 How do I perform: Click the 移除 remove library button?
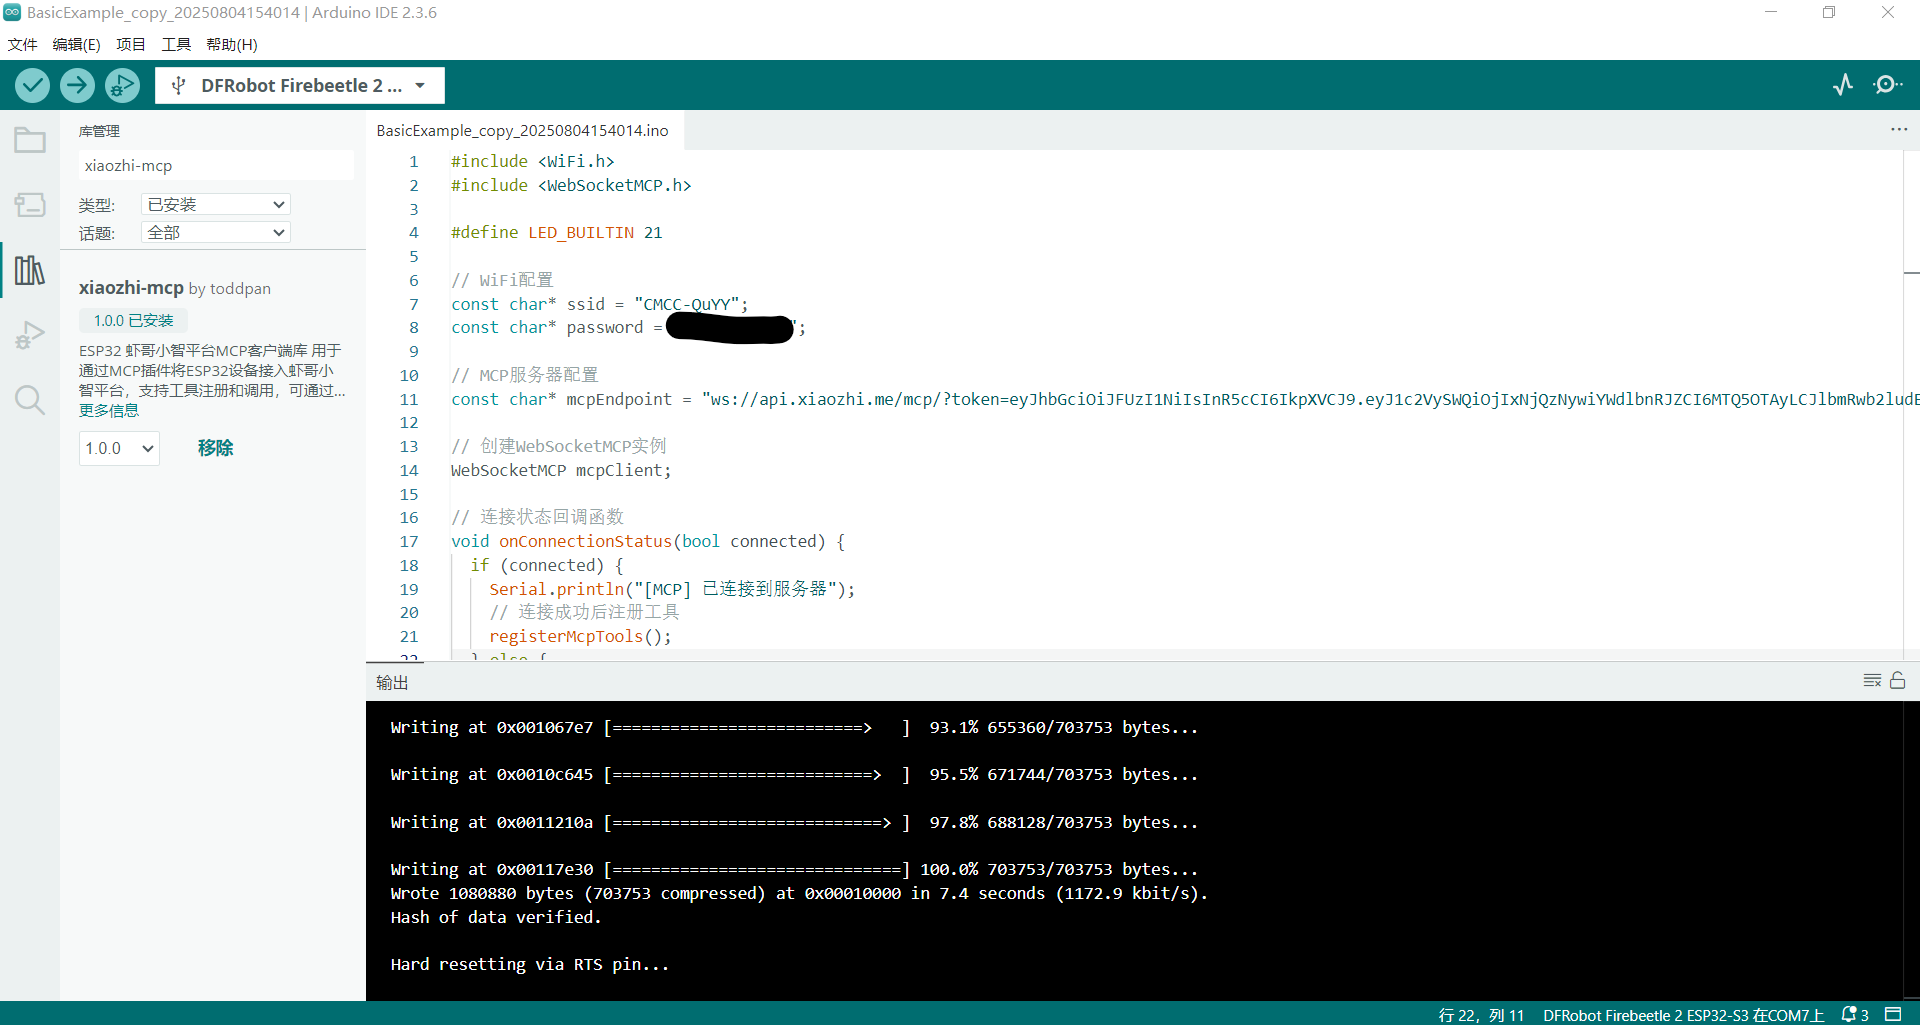[x=215, y=448]
